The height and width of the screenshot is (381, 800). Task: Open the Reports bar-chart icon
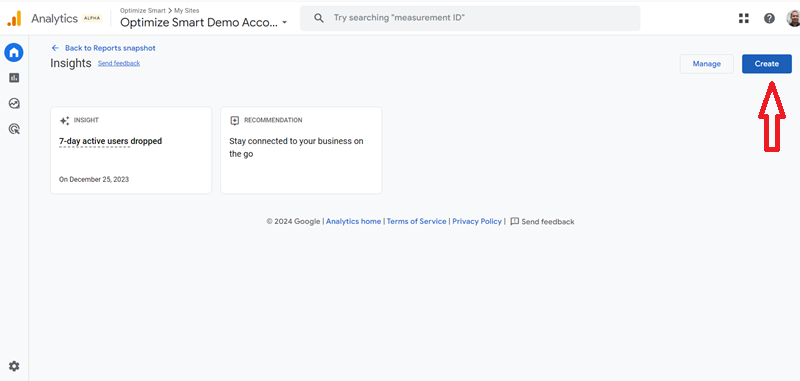tap(14, 78)
